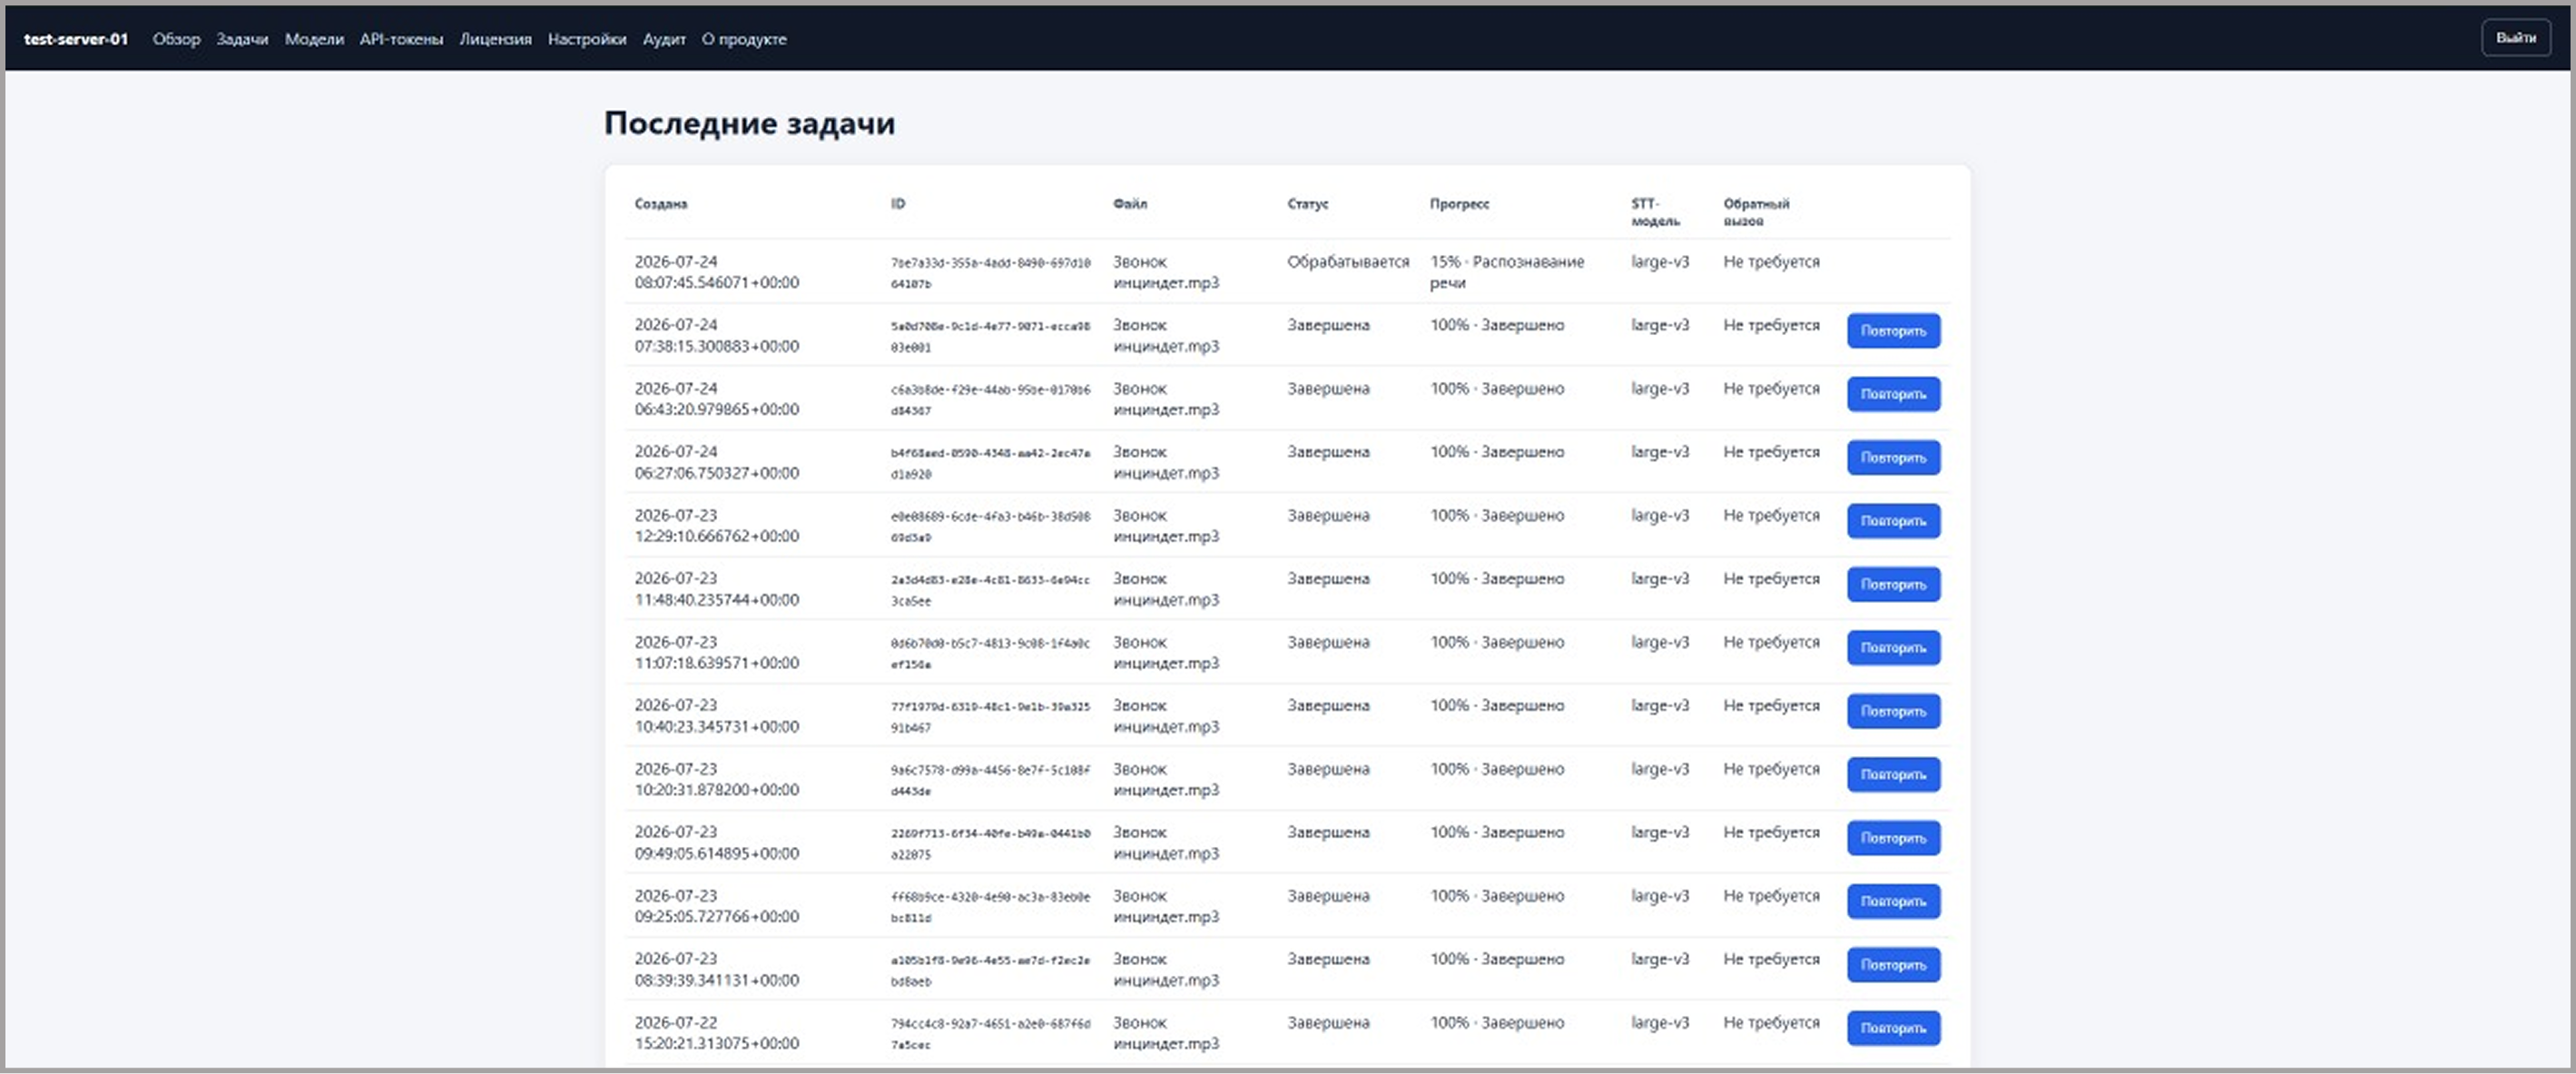The image size is (2576, 1074).
Task: Repeat the task created at 09:49:05
Action: coord(1893,838)
